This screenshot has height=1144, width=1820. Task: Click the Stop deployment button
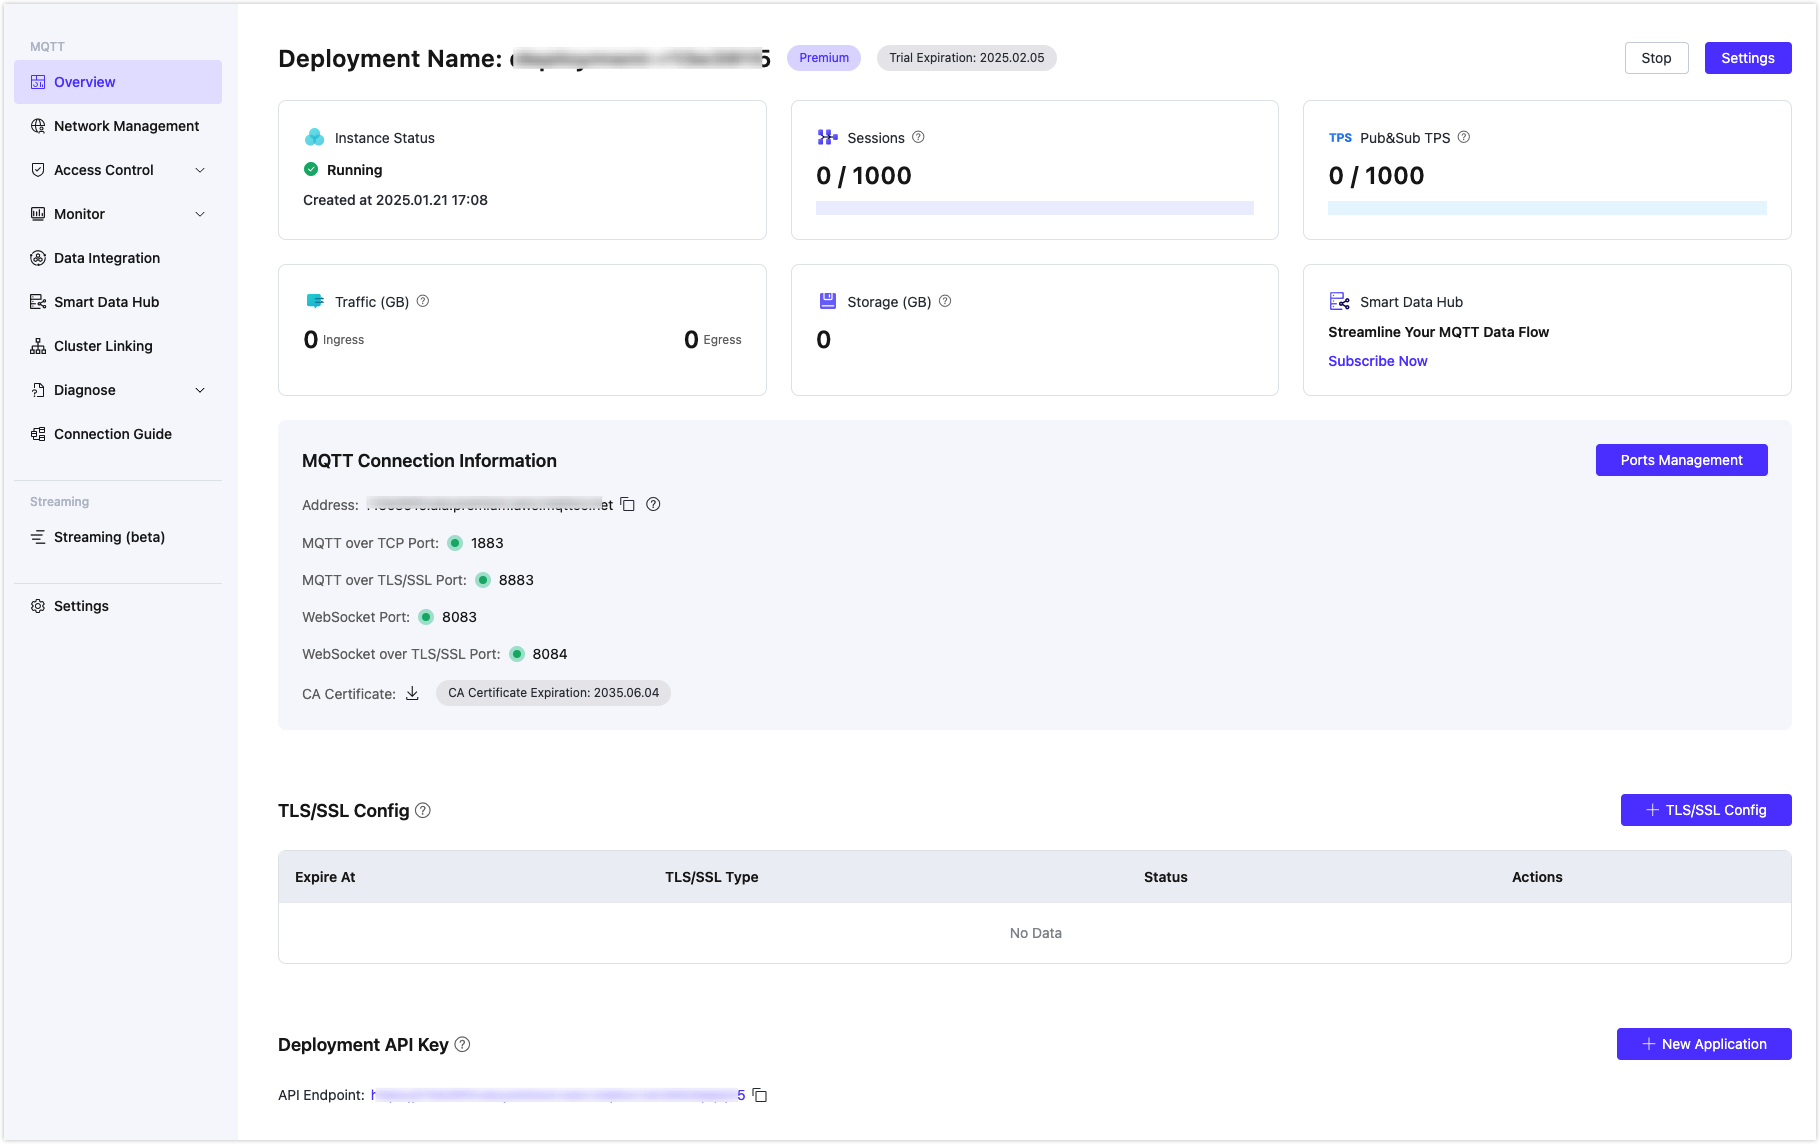1656,58
